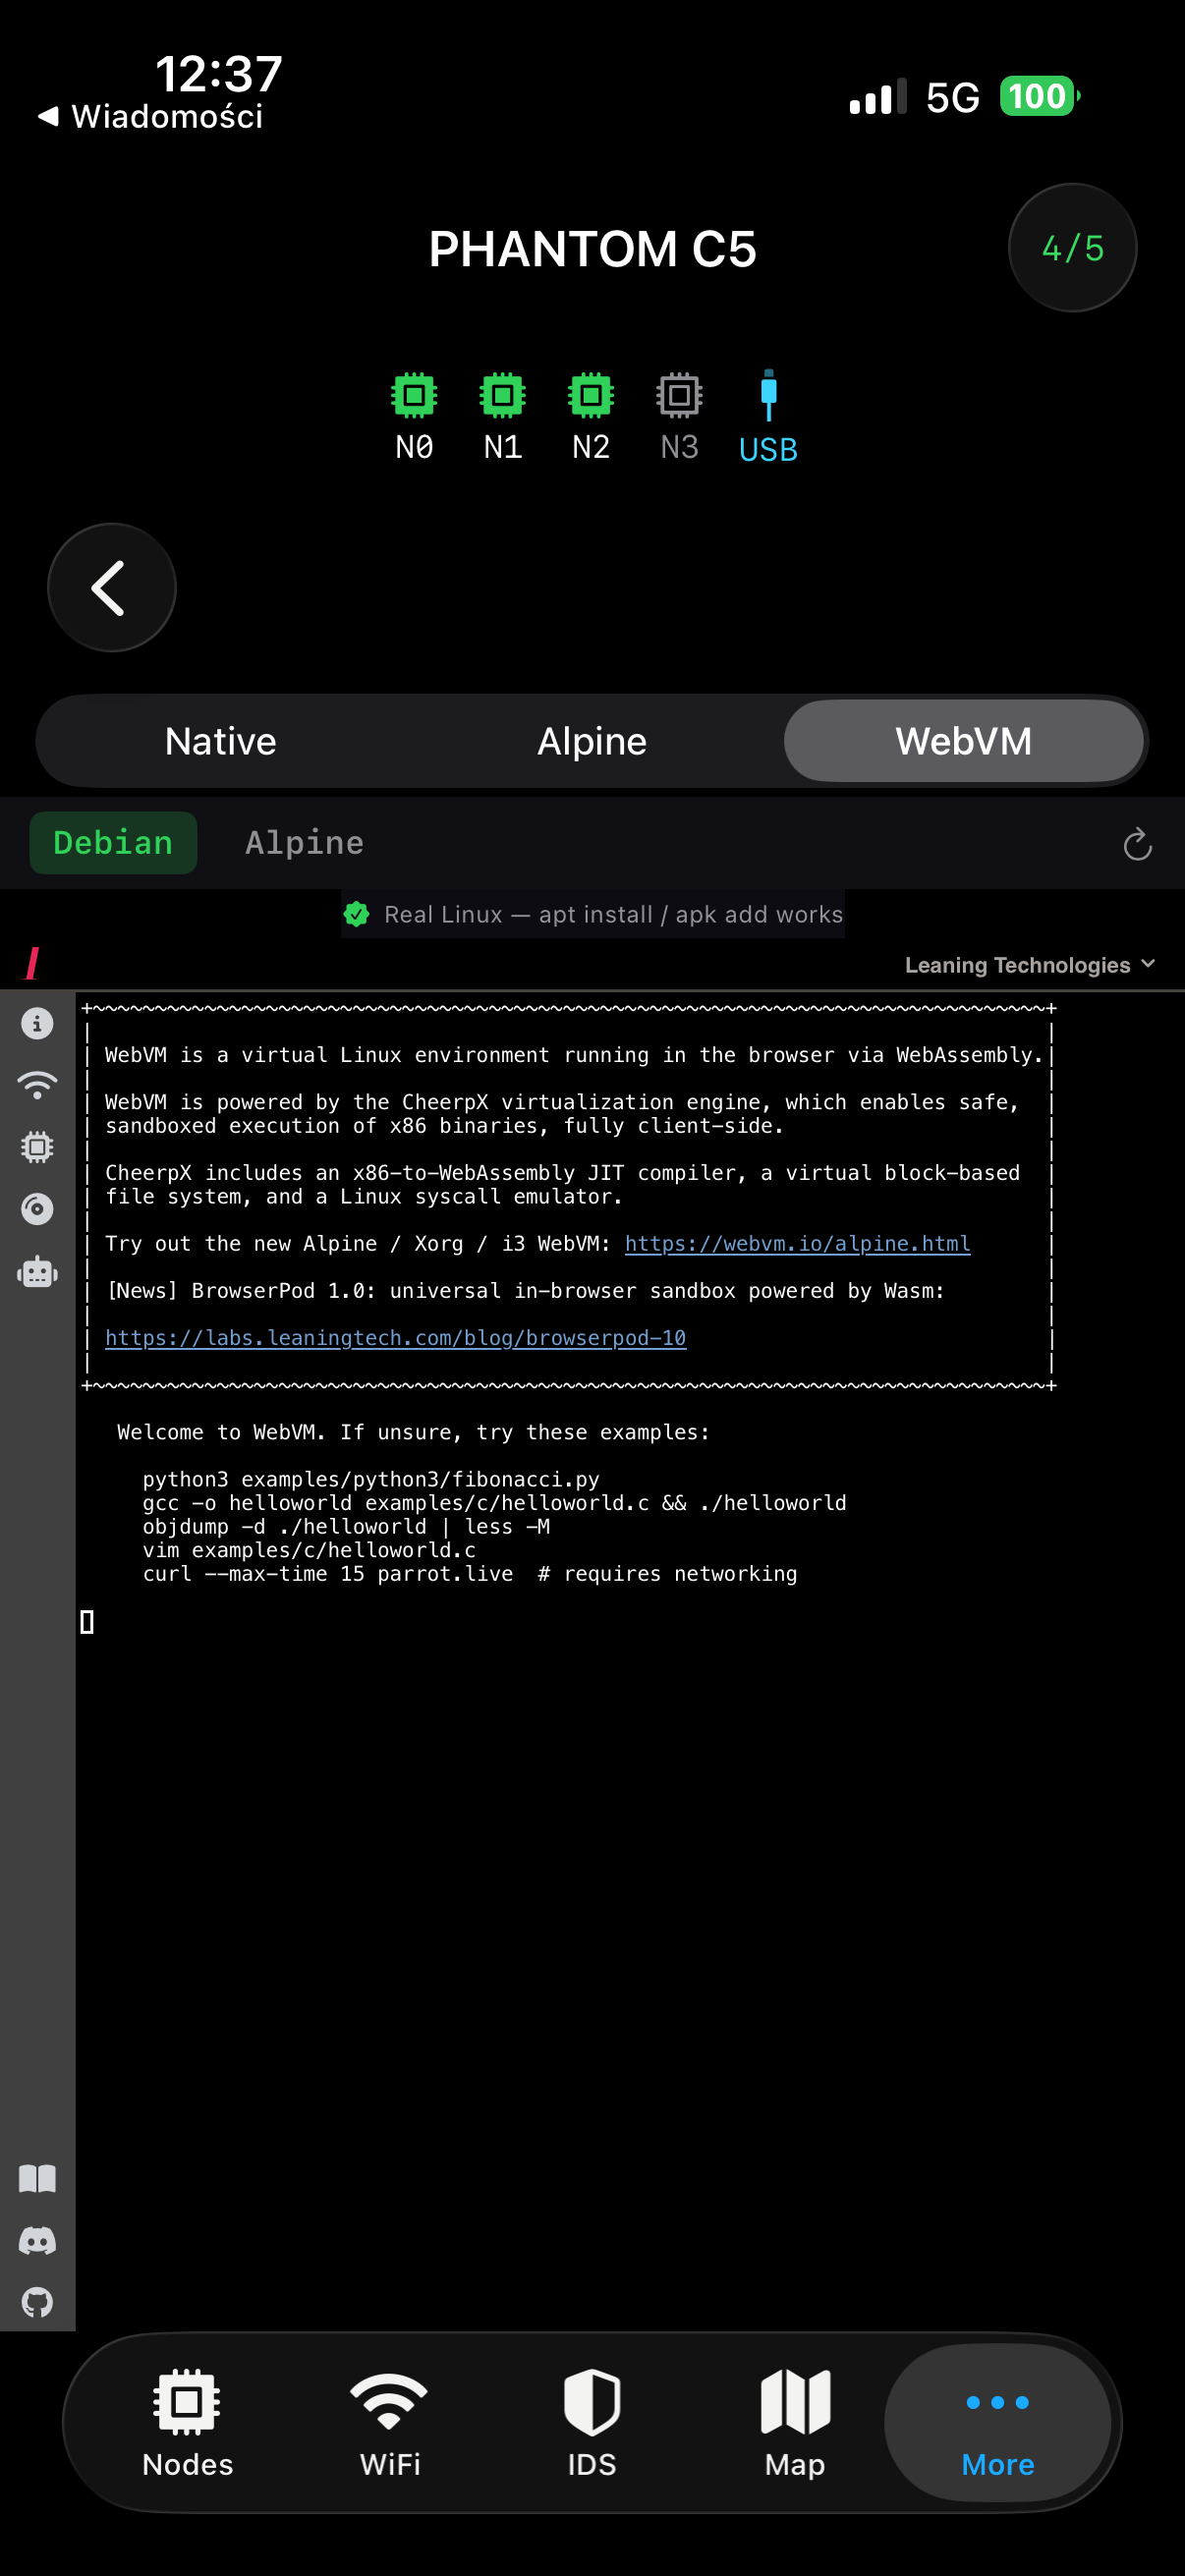Open the Nodes bottom tab
This screenshot has height=2576, width=1185.
click(187, 2422)
